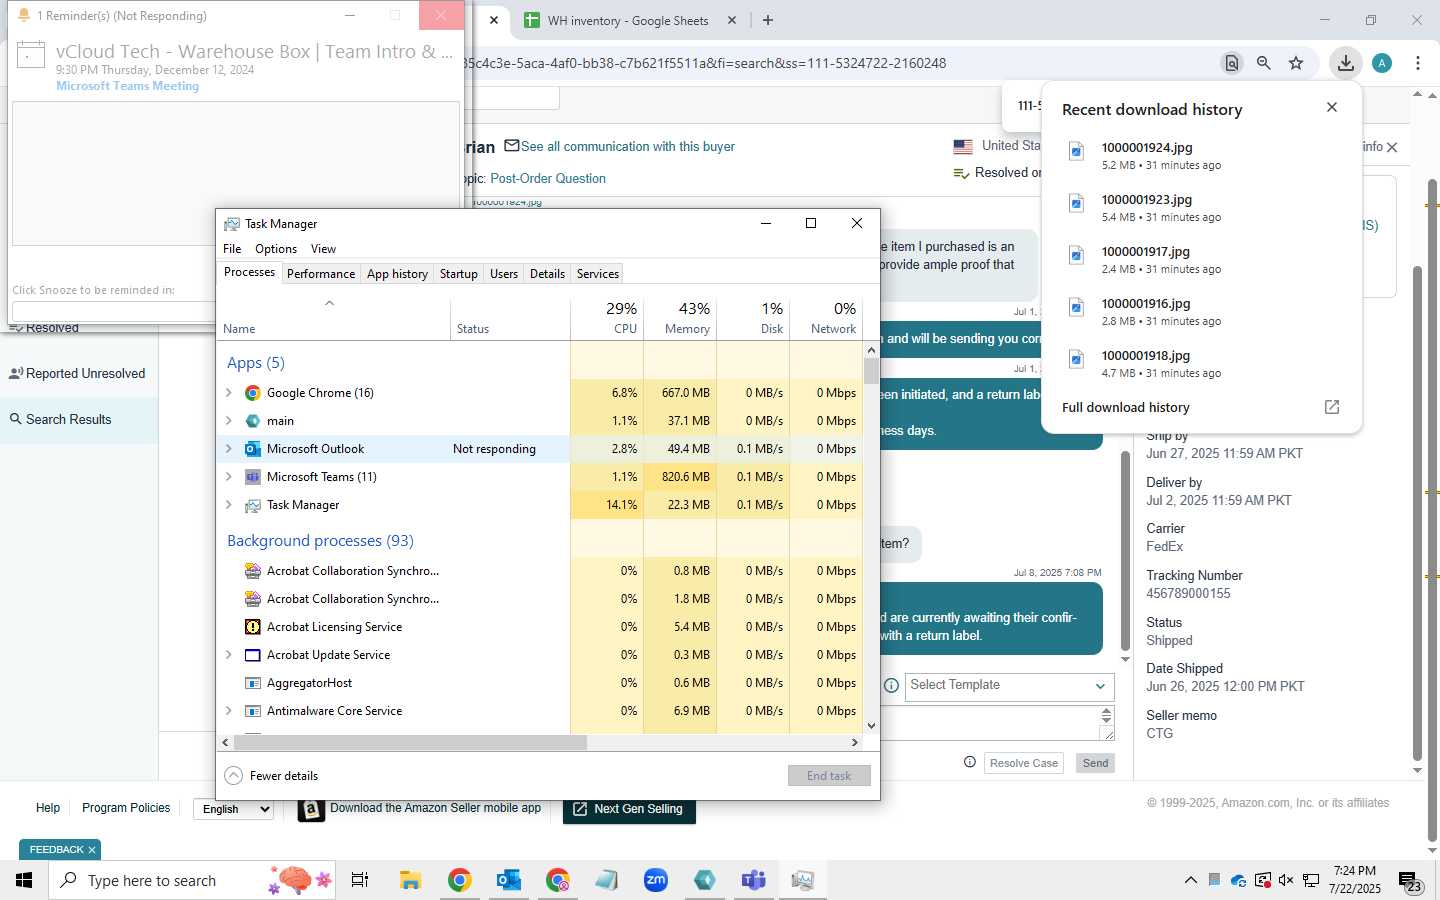Open downloaded file 1000001916.jpg
The image size is (1440, 900).
[1145, 304]
